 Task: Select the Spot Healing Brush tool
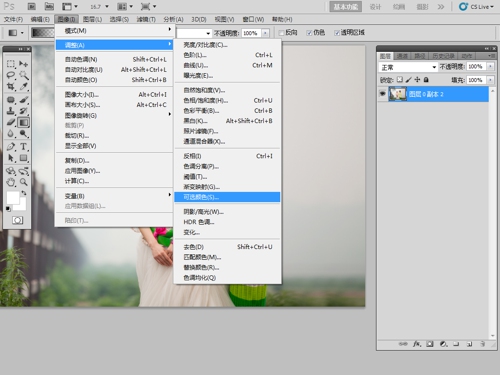tap(11, 100)
